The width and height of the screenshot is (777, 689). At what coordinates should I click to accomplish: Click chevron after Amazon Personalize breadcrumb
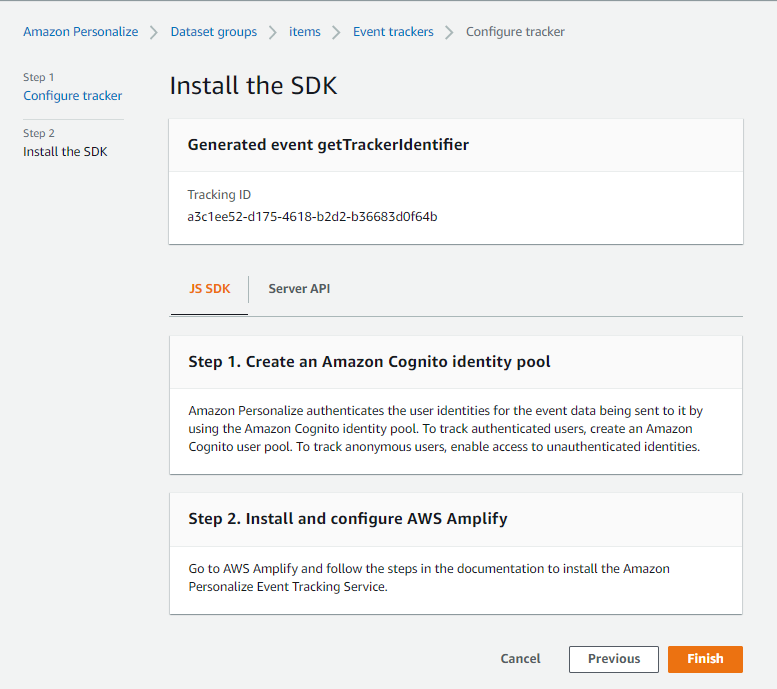[x=154, y=32]
